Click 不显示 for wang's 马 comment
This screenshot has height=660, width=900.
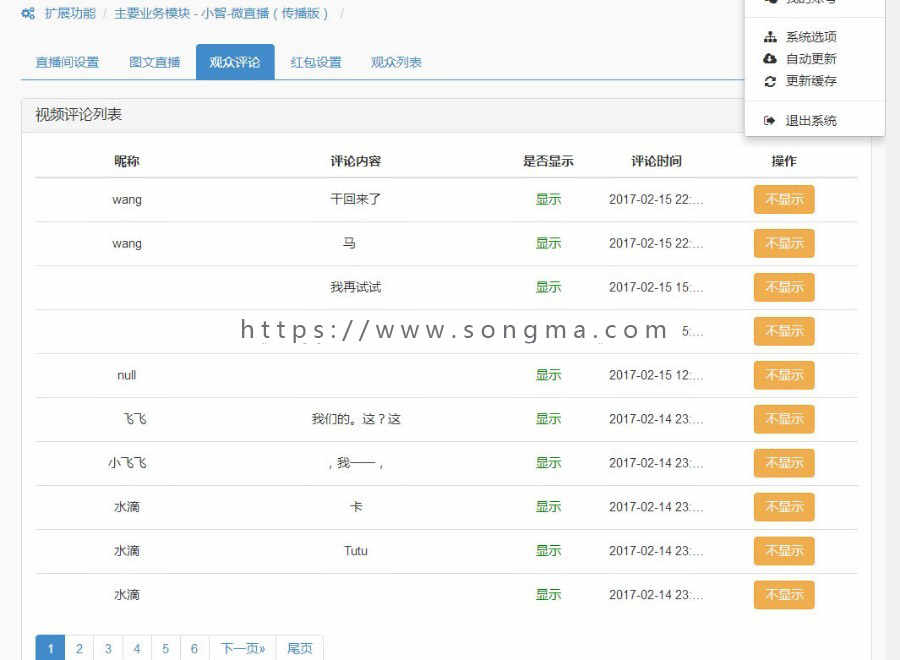coord(784,243)
